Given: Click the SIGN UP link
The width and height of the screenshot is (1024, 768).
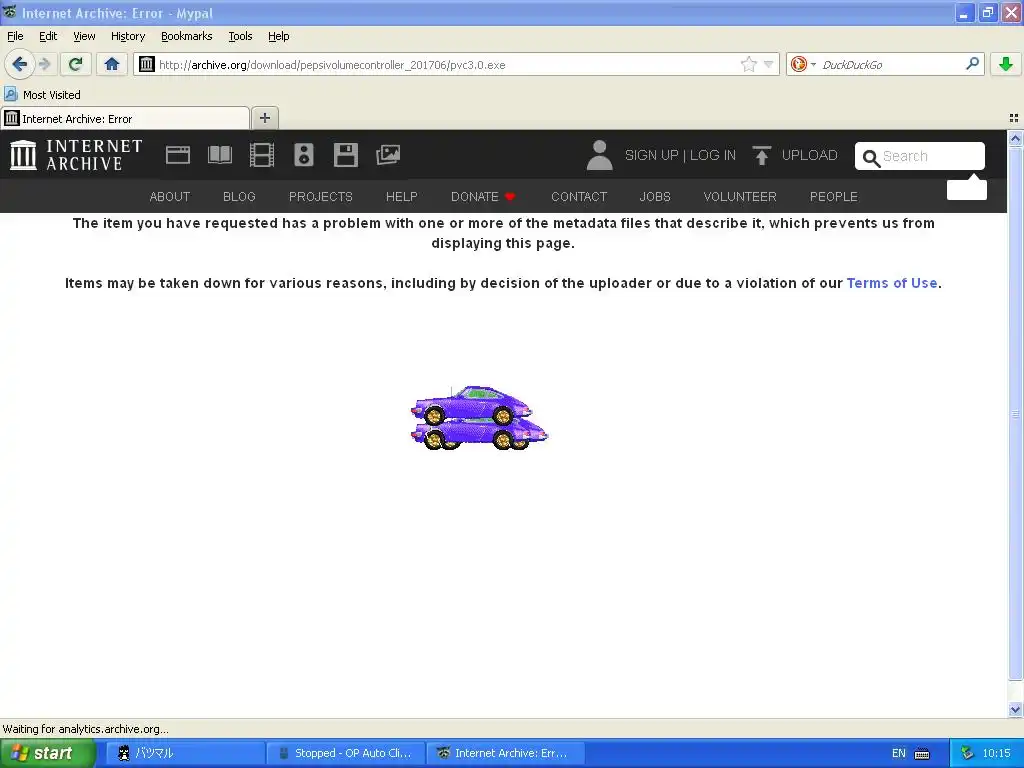Looking at the screenshot, I should 651,155.
